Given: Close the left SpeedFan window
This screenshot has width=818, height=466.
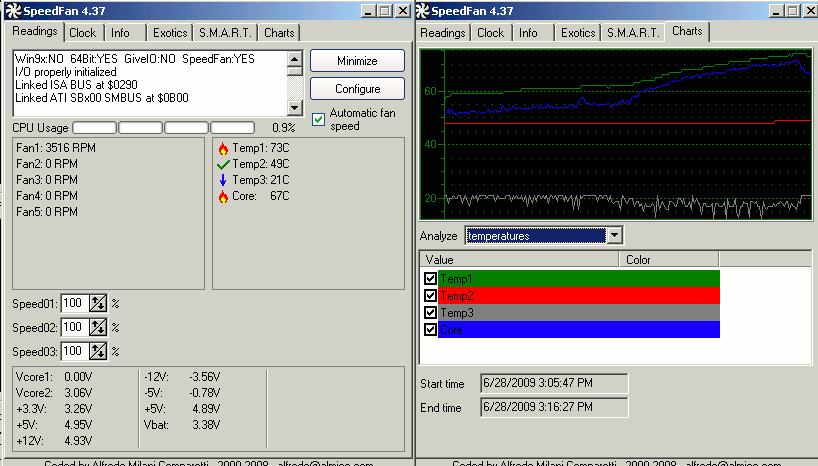Looking at the screenshot, I should [x=403, y=11].
